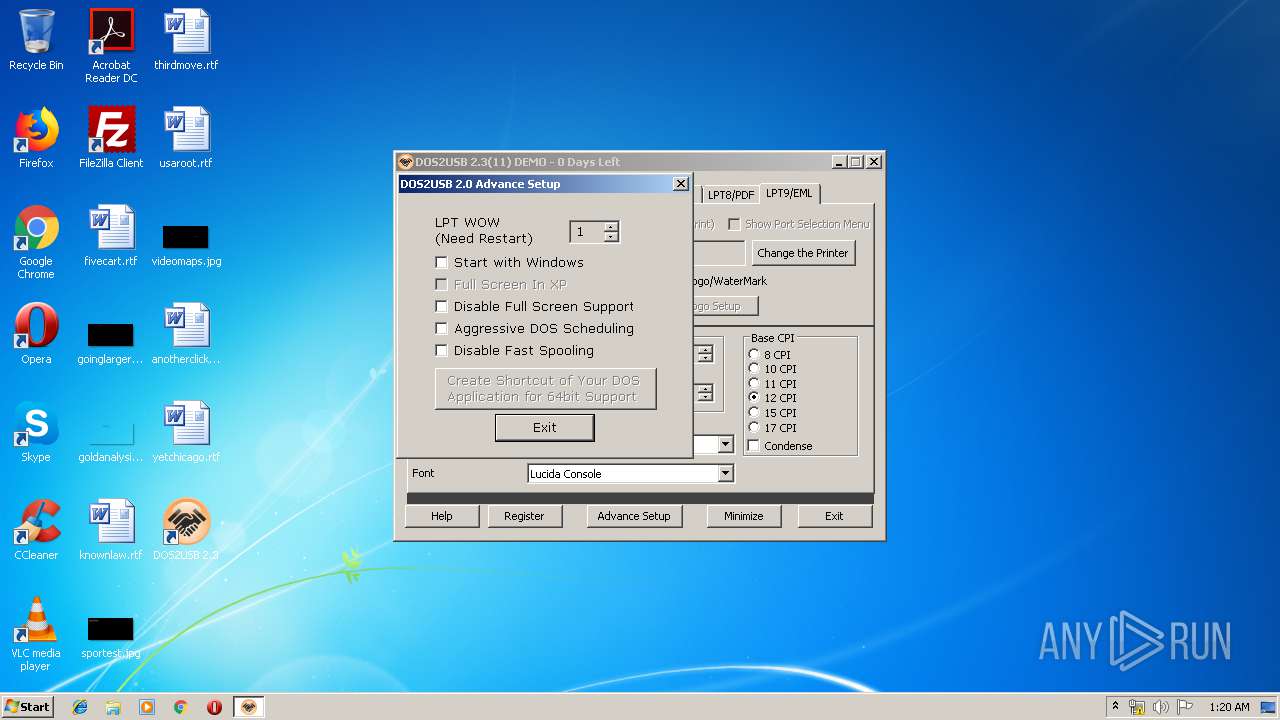Select anotherclick desktop document
This screenshot has height=720, width=1280.
click(186, 334)
